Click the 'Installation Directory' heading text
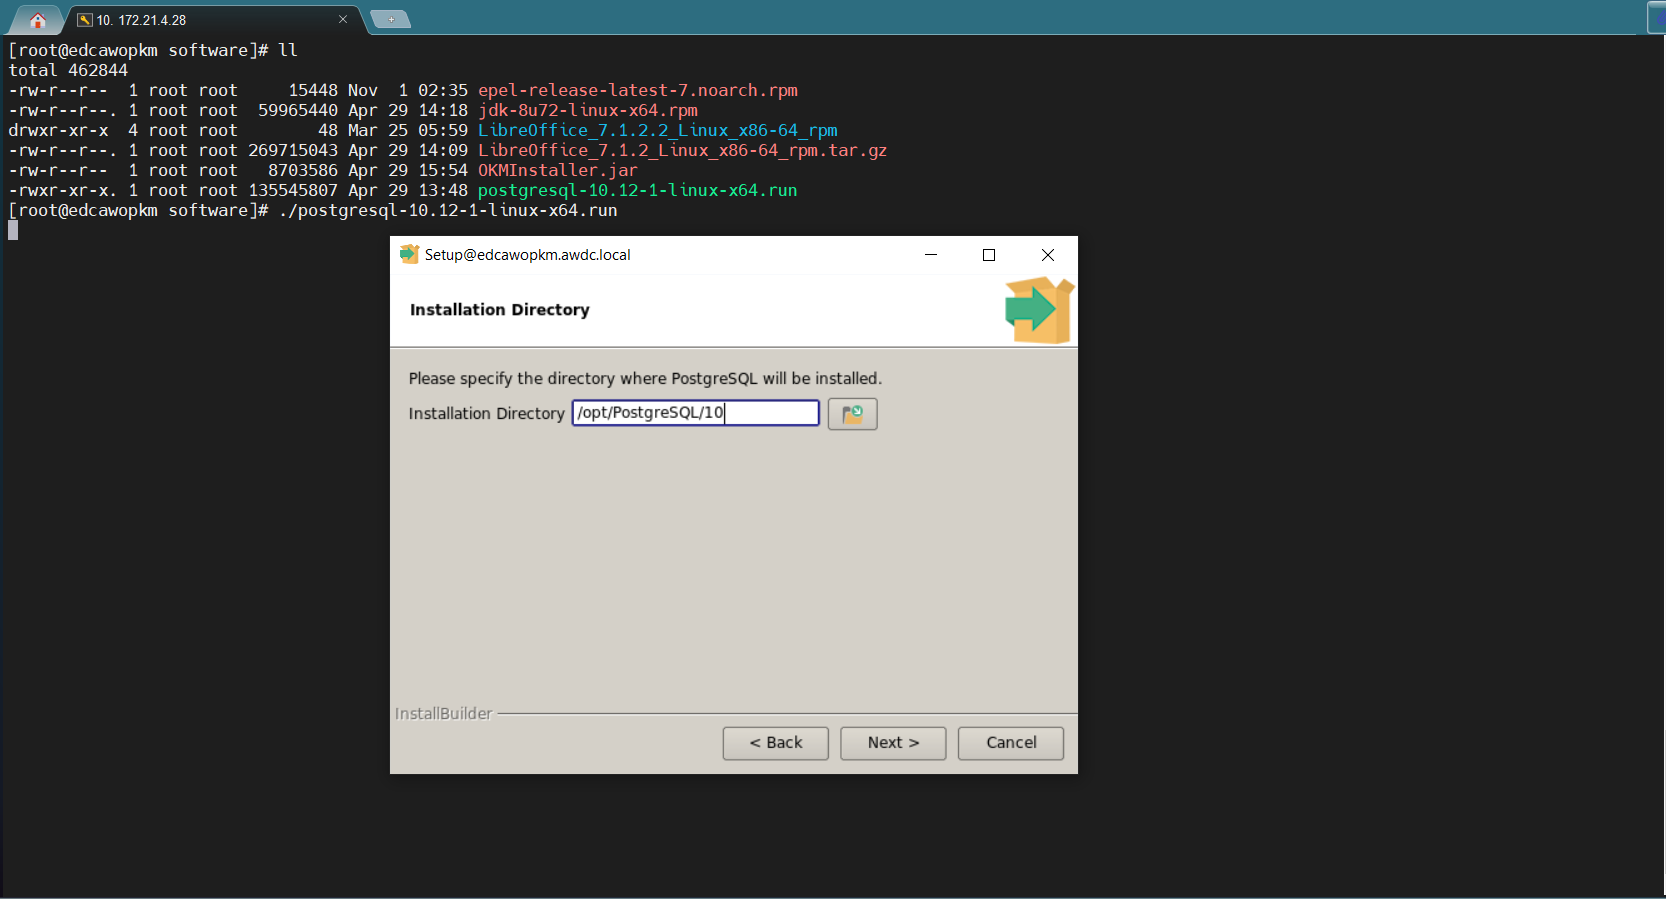Screen dimensions: 1666x899 [x=500, y=310]
